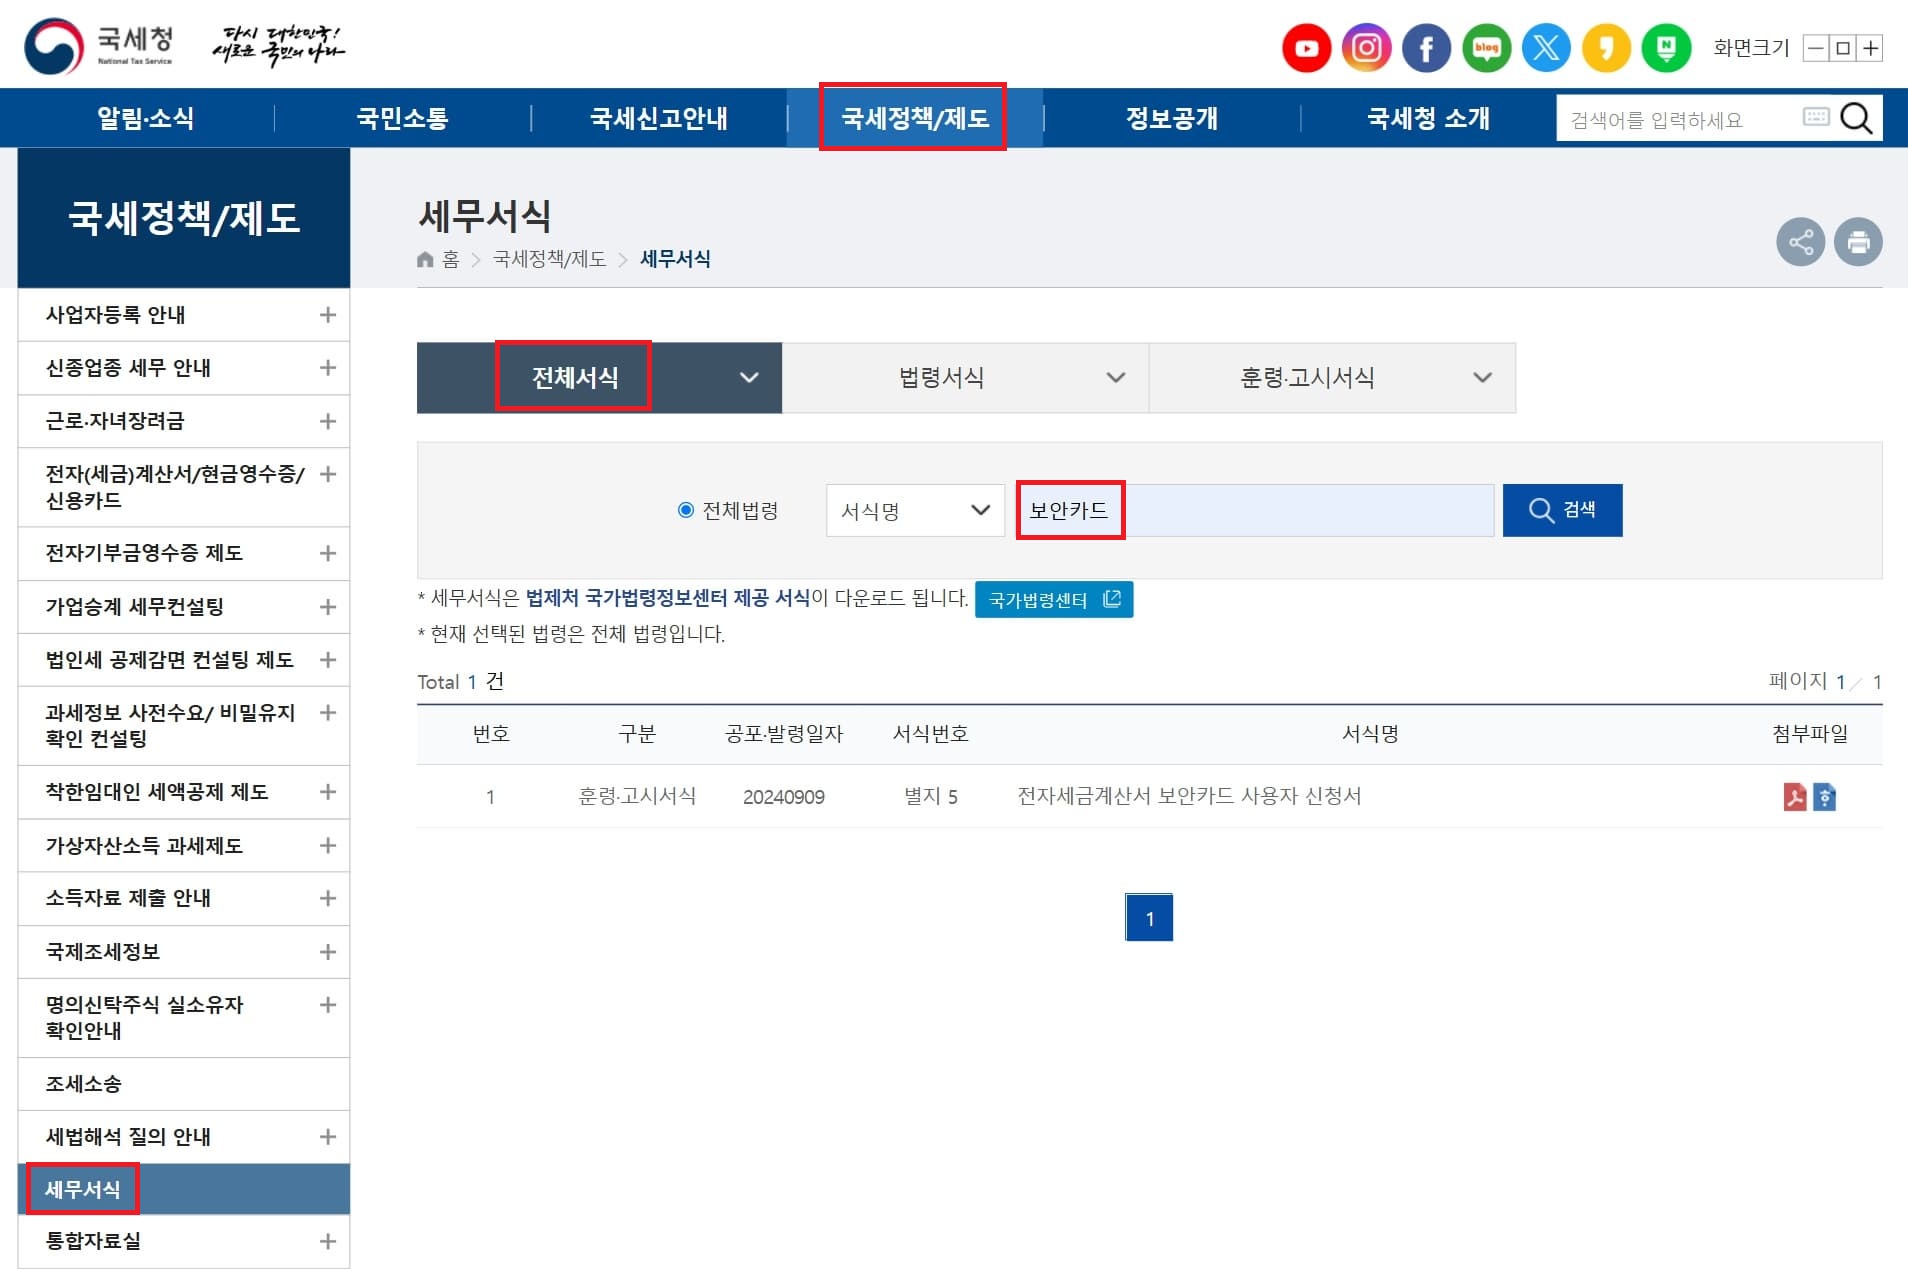The width and height of the screenshot is (1908, 1269).
Task: Open the 서식명 dropdown
Action: 913,510
